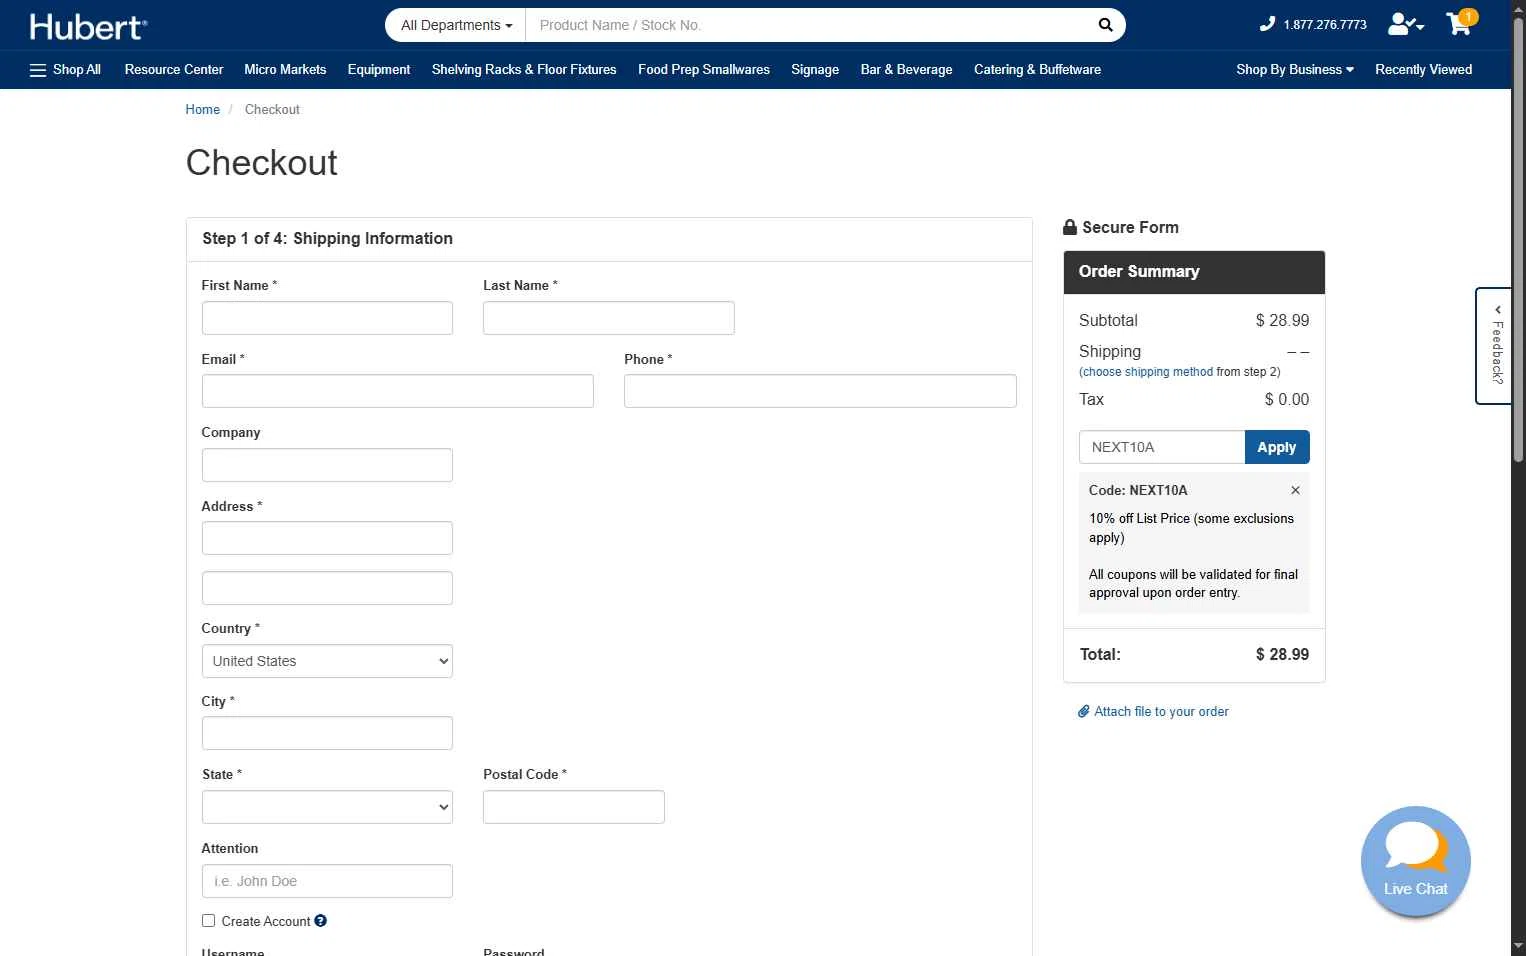Toggle the Create Account checkbox
The image size is (1526, 956).
click(208, 921)
